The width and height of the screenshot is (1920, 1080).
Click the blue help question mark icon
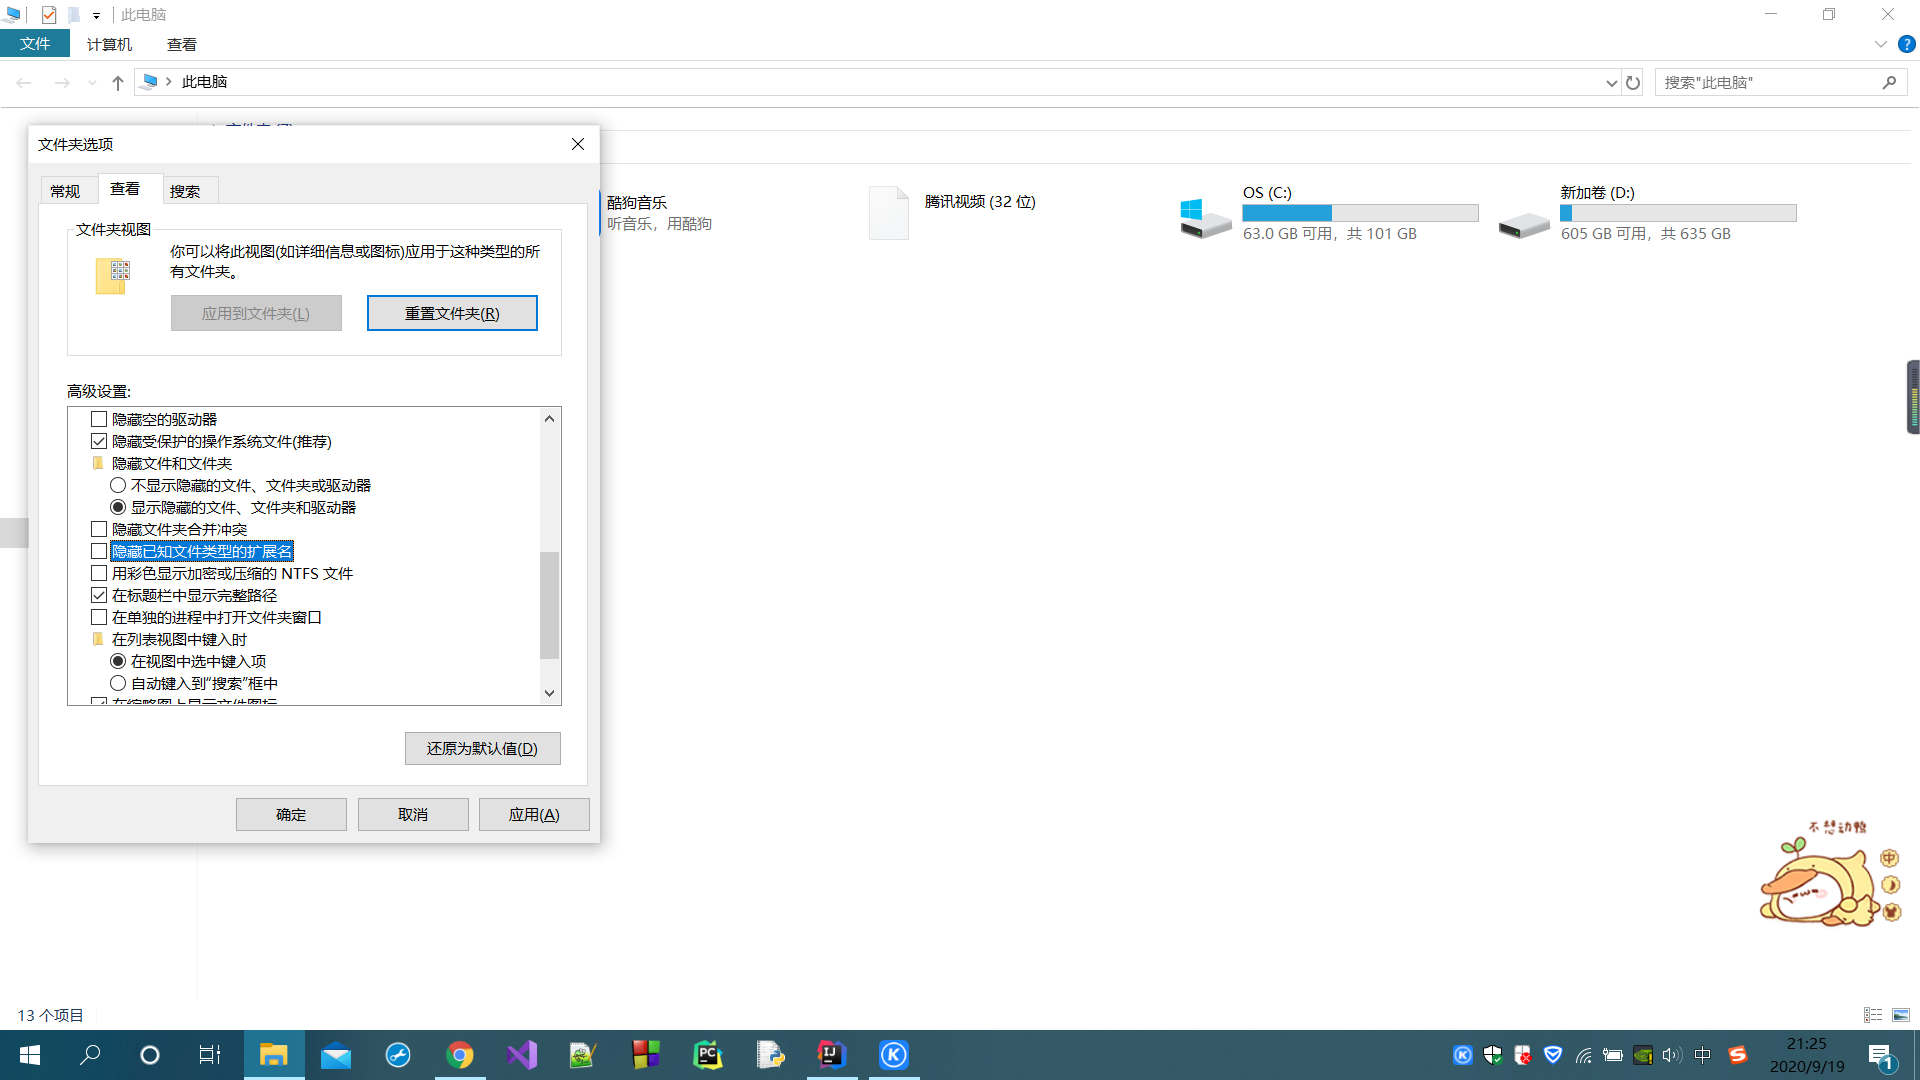click(1907, 44)
